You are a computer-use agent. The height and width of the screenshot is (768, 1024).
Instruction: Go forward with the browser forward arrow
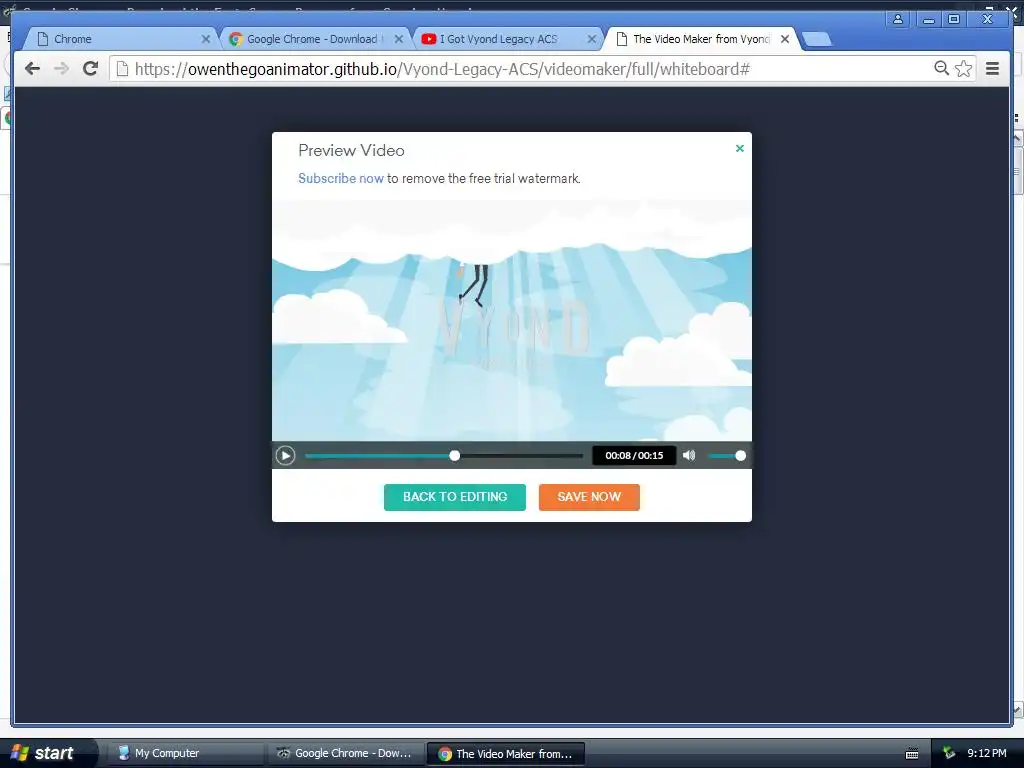tap(61, 68)
